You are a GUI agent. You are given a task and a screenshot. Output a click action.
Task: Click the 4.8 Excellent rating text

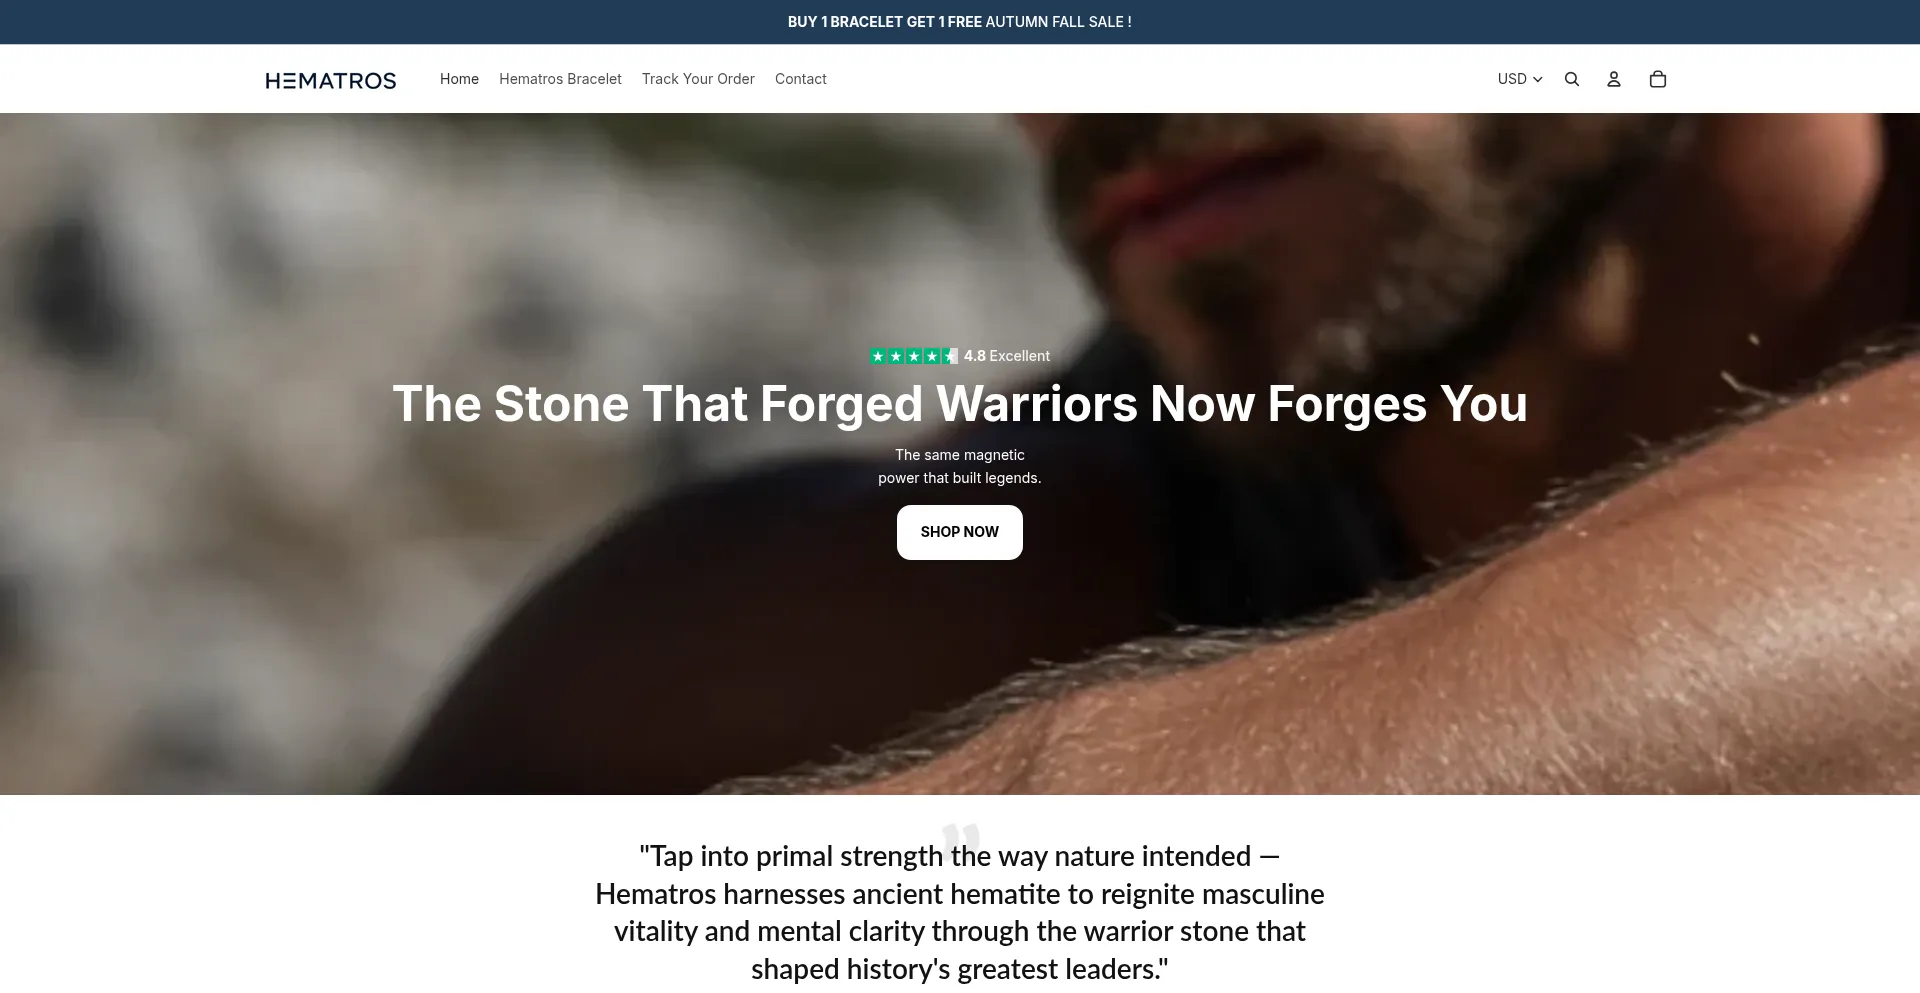(1007, 356)
